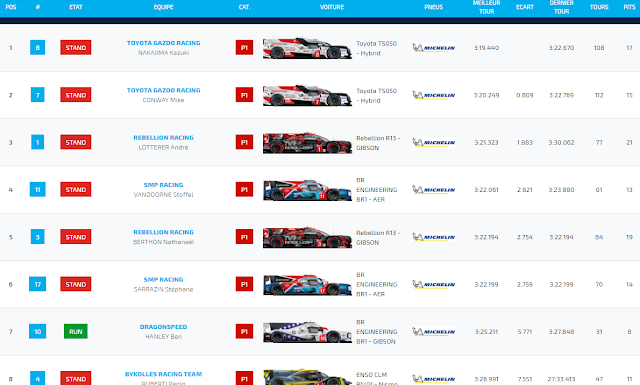
Task: Click the SMP number 11 car image
Action: click(x=307, y=190)
